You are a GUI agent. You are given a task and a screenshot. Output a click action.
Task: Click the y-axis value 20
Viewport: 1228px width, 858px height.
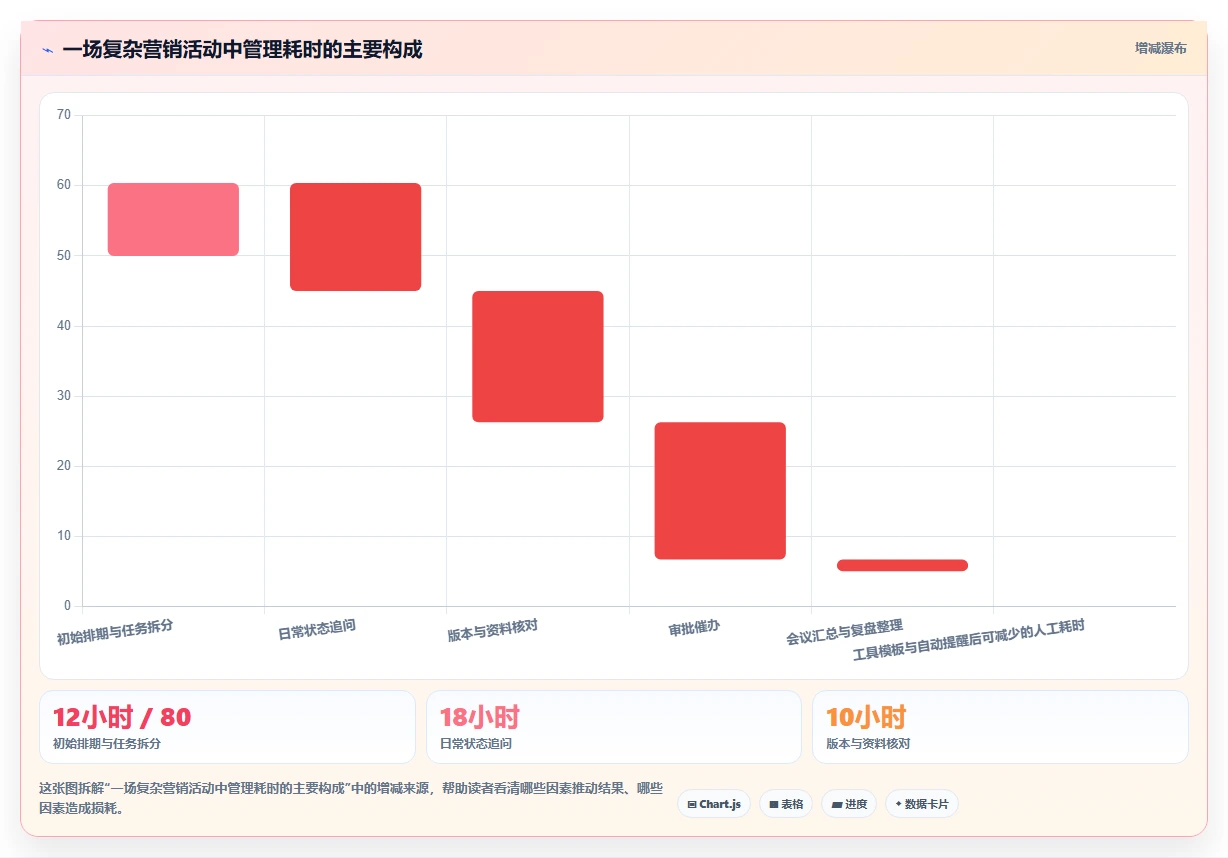pyautogui.click(x=64, y=466)
